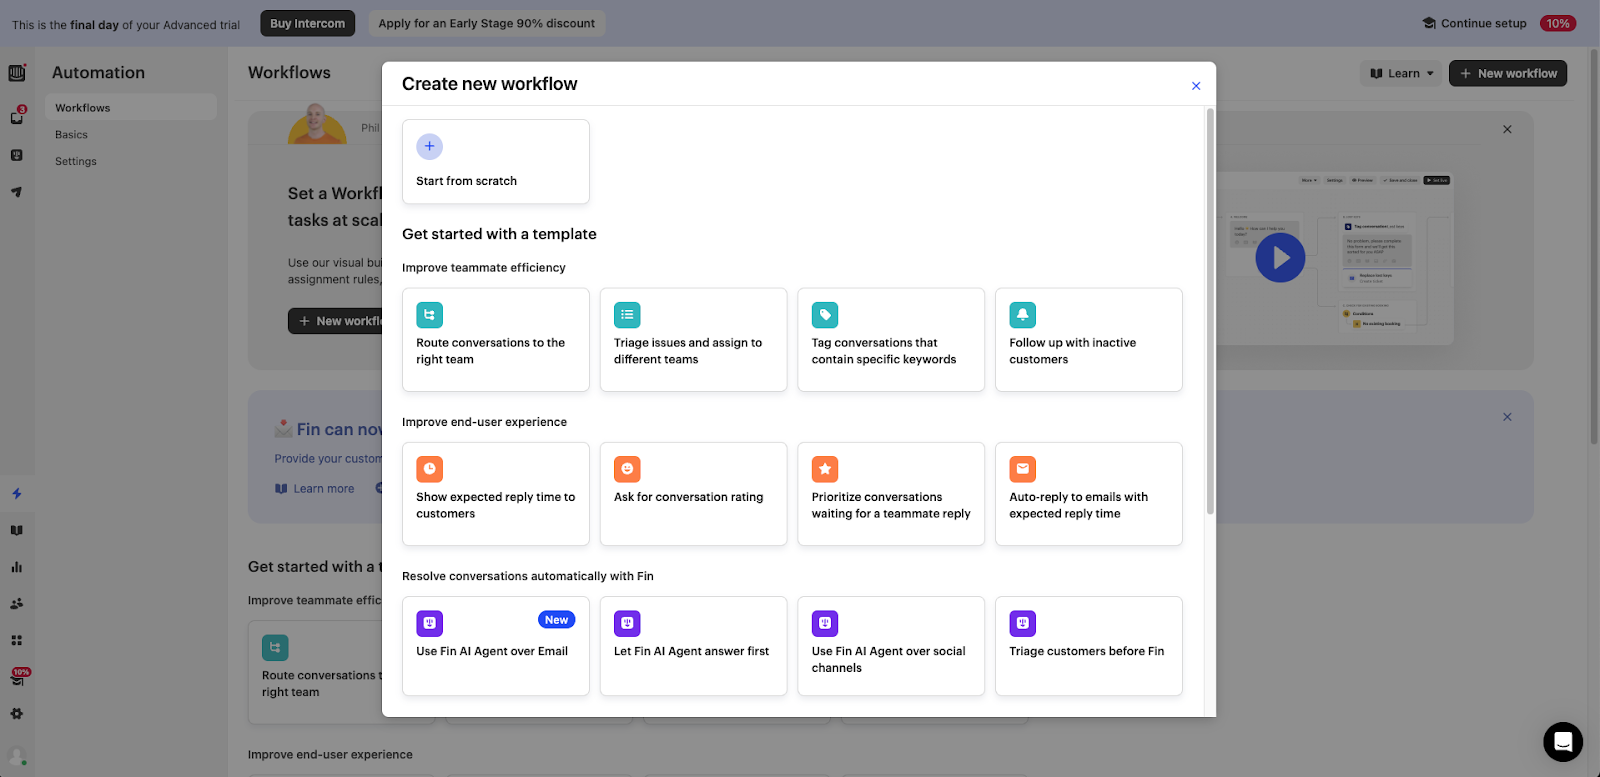Click the Triage issues list icon

coord(627,315)
